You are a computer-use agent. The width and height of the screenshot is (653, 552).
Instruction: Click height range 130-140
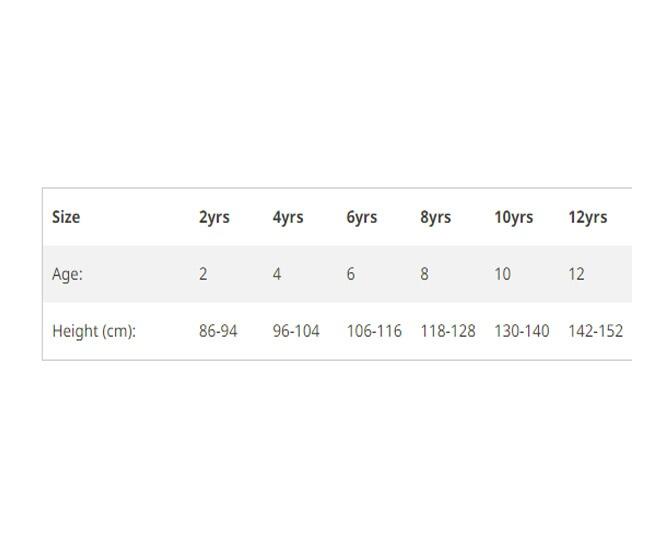point(522,331)
